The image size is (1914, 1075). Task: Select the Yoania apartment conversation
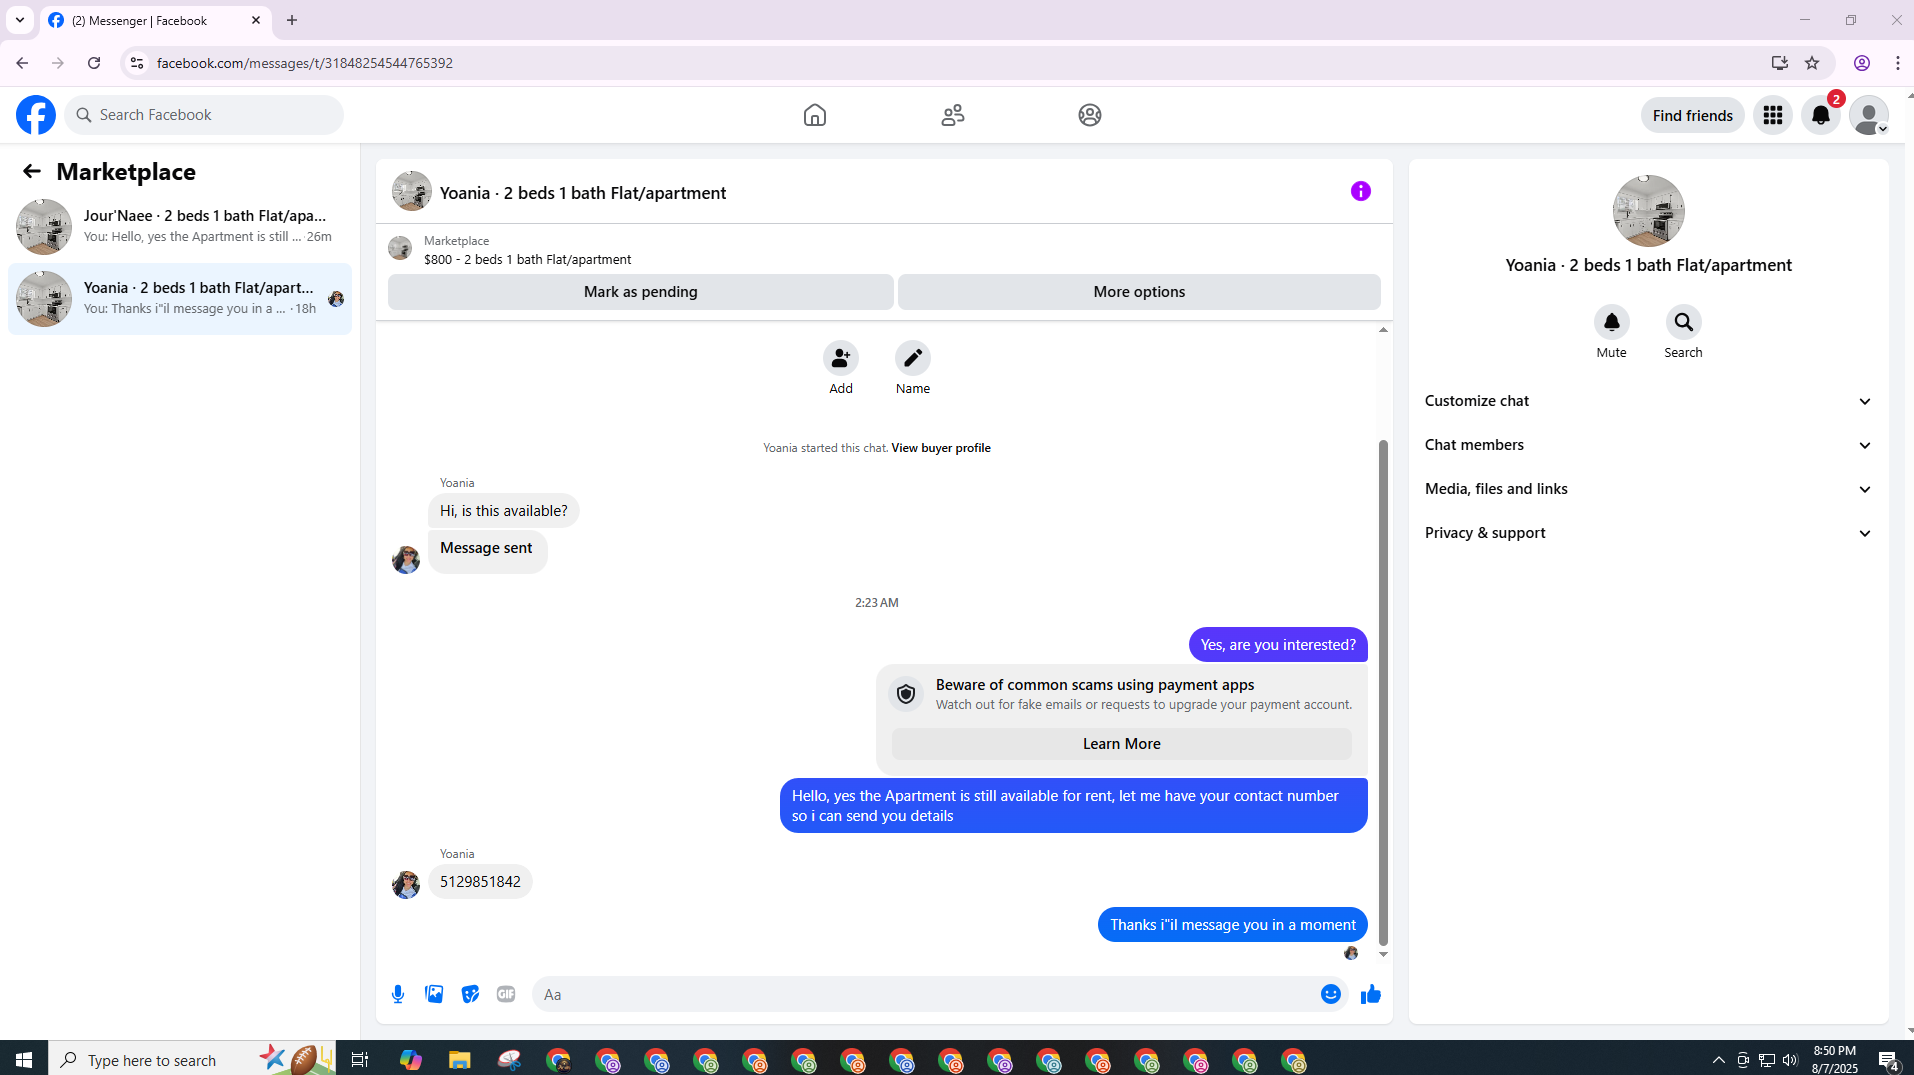click(x=180, y=298)
